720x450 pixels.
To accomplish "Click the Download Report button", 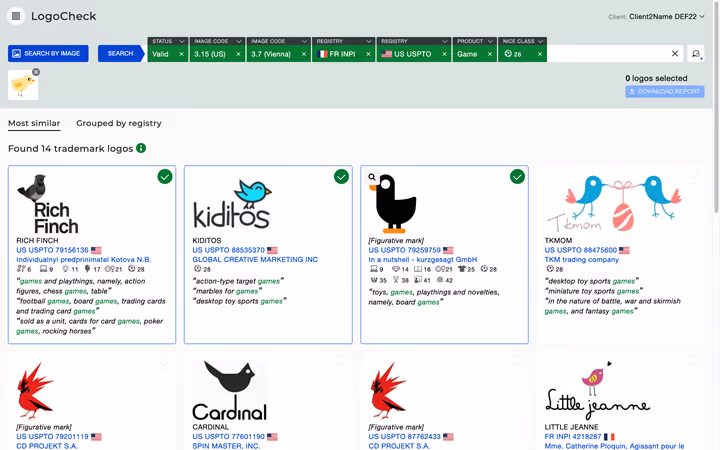I will tap(664, 91).
